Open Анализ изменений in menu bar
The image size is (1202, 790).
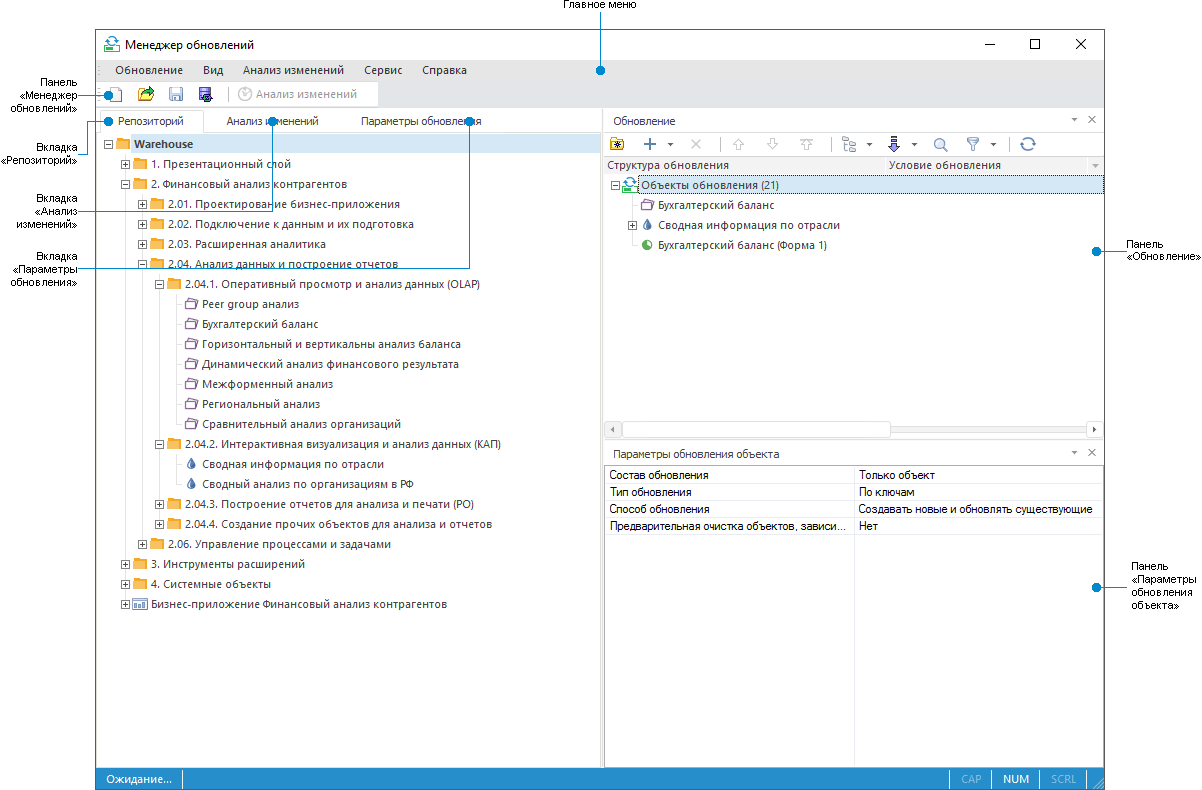coord(293,70)
